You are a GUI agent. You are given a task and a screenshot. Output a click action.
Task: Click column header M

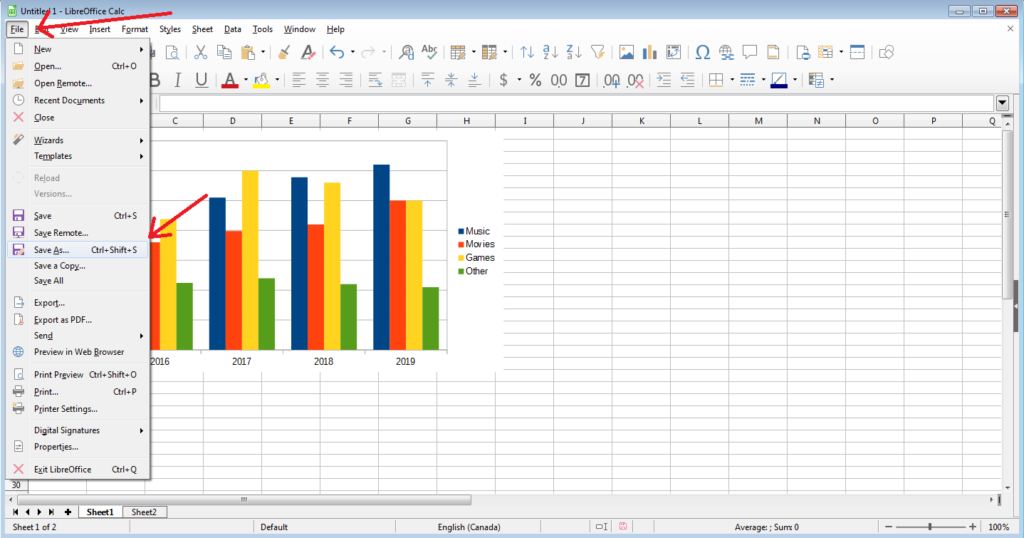(x=757, y=121)
